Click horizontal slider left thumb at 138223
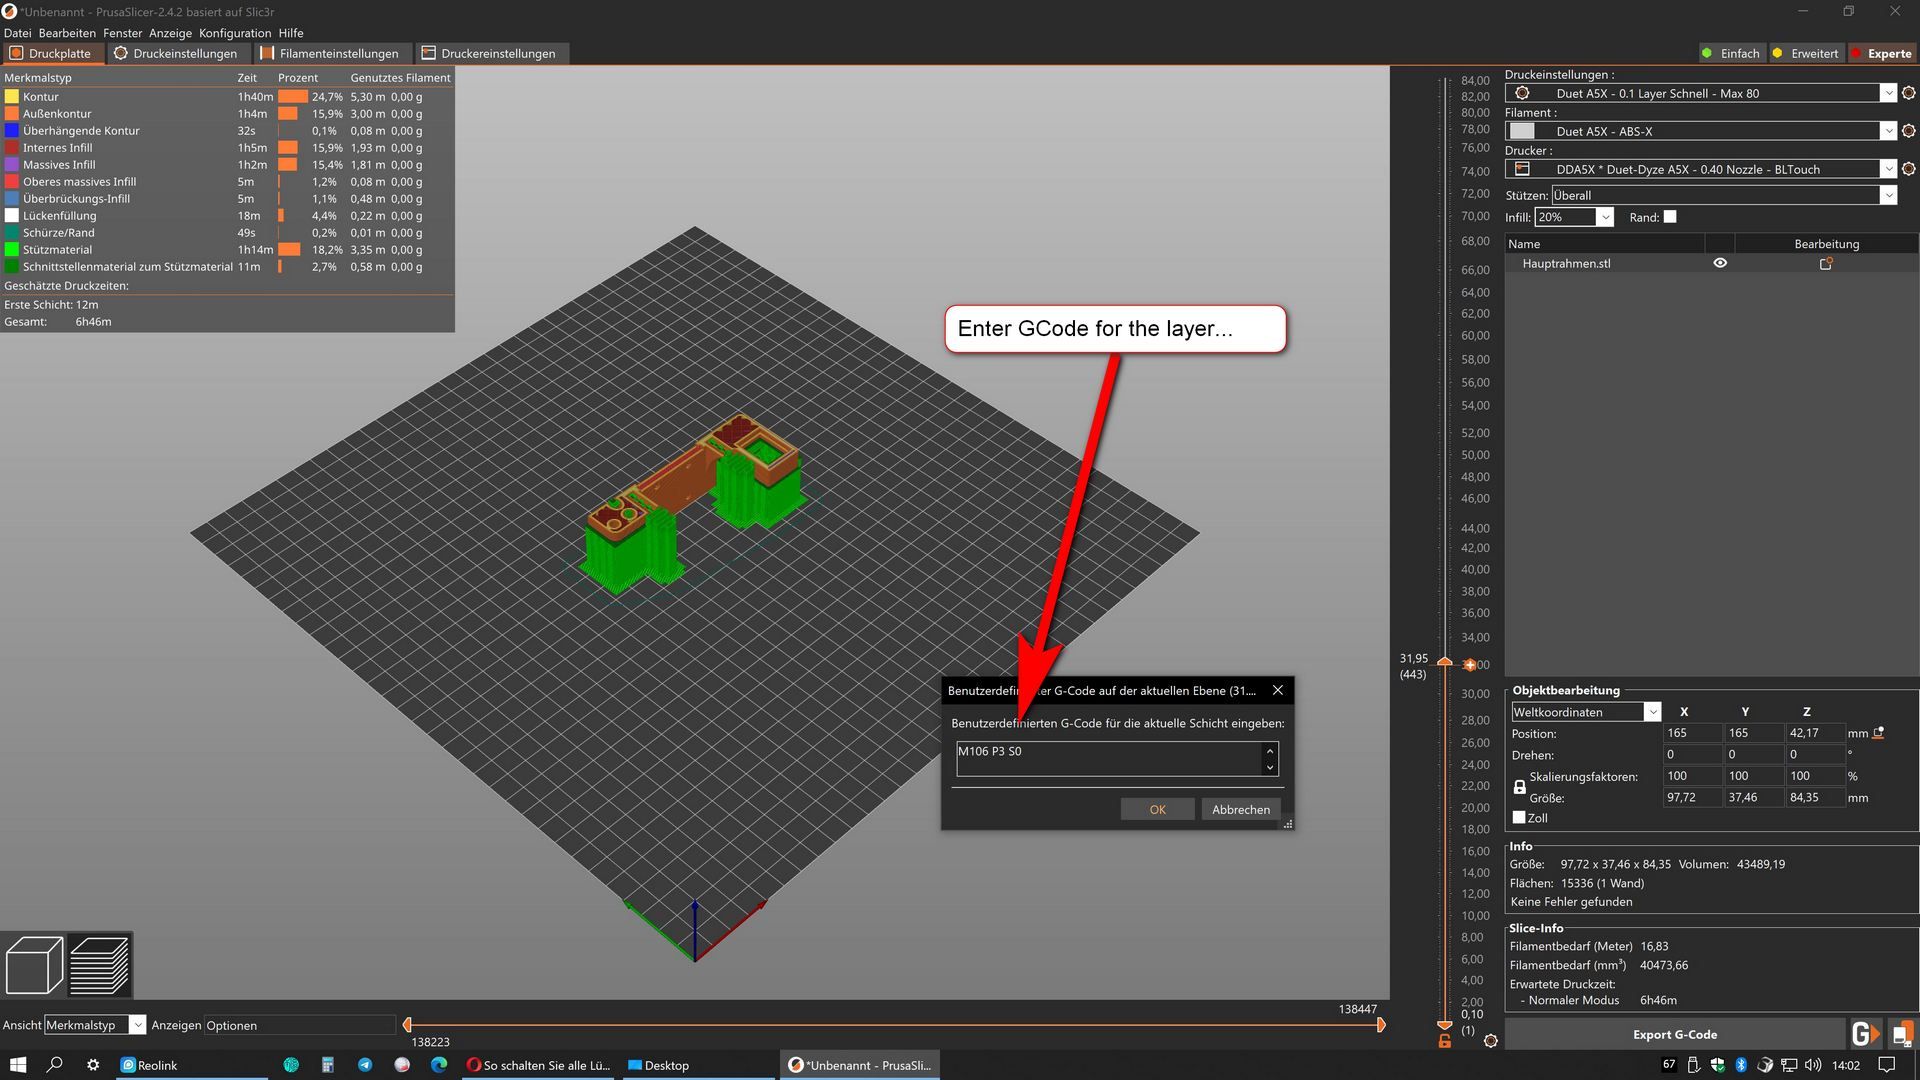The height and width of the screenshot is (1080, 1920). coord(407,1024)
